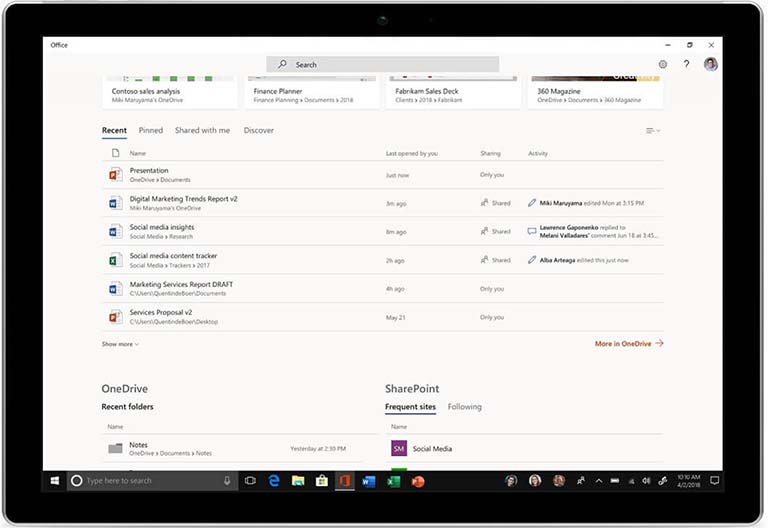
Task: Click the Word icon for Digital Marketing Trends Report
Action: tap(115, 203)
